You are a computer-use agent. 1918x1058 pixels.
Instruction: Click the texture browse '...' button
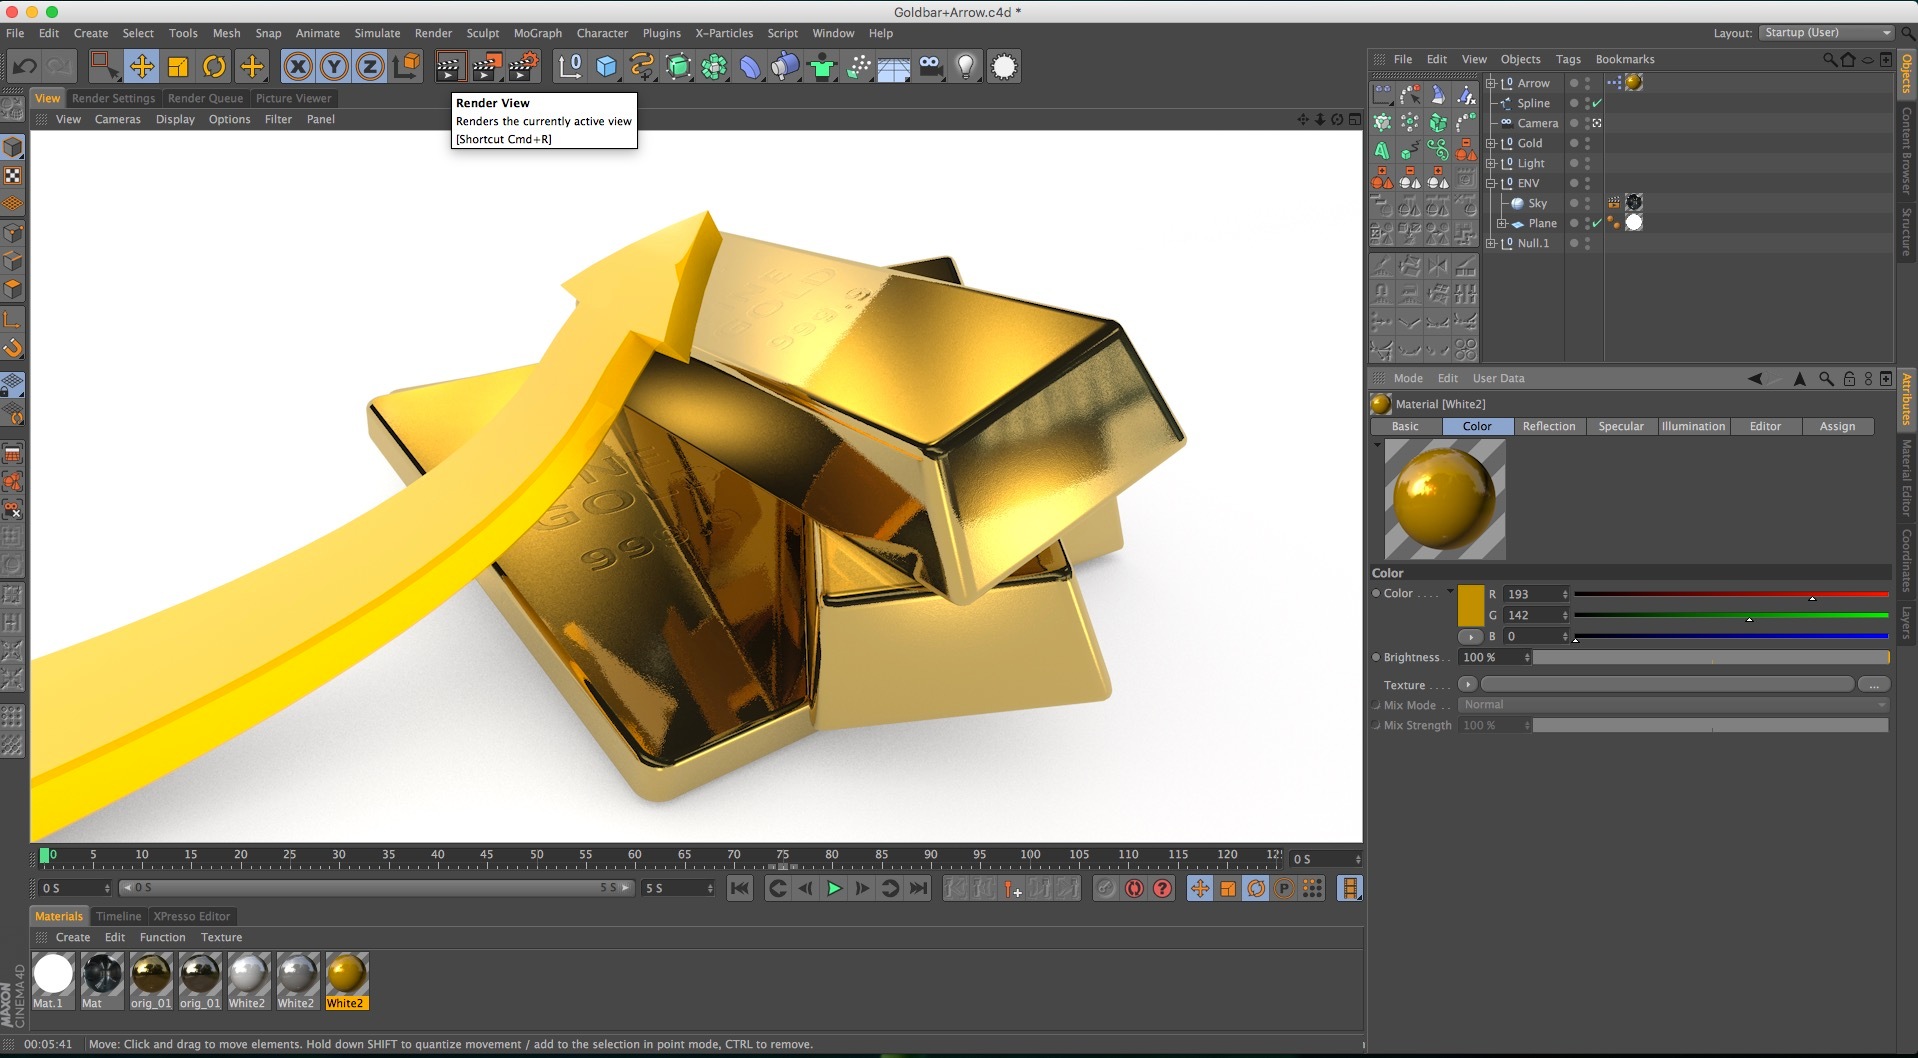[x=1873, y=685]
